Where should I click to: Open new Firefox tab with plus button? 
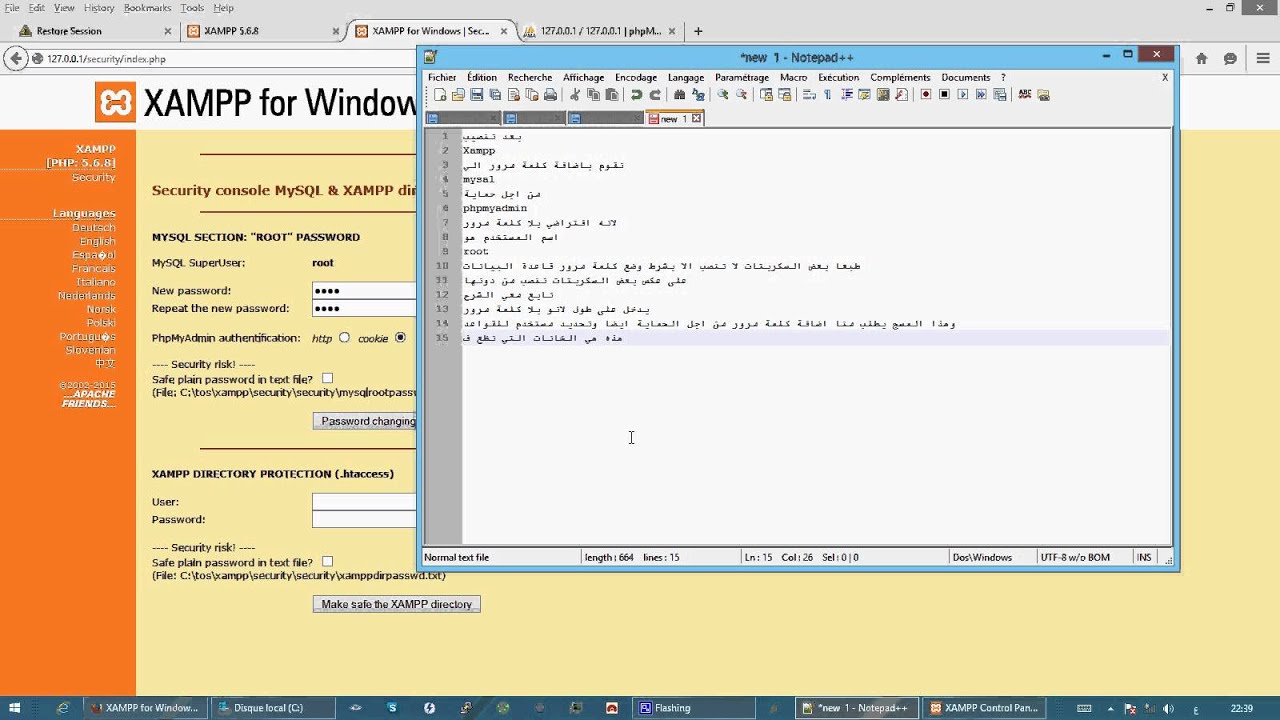click(698, 31)
